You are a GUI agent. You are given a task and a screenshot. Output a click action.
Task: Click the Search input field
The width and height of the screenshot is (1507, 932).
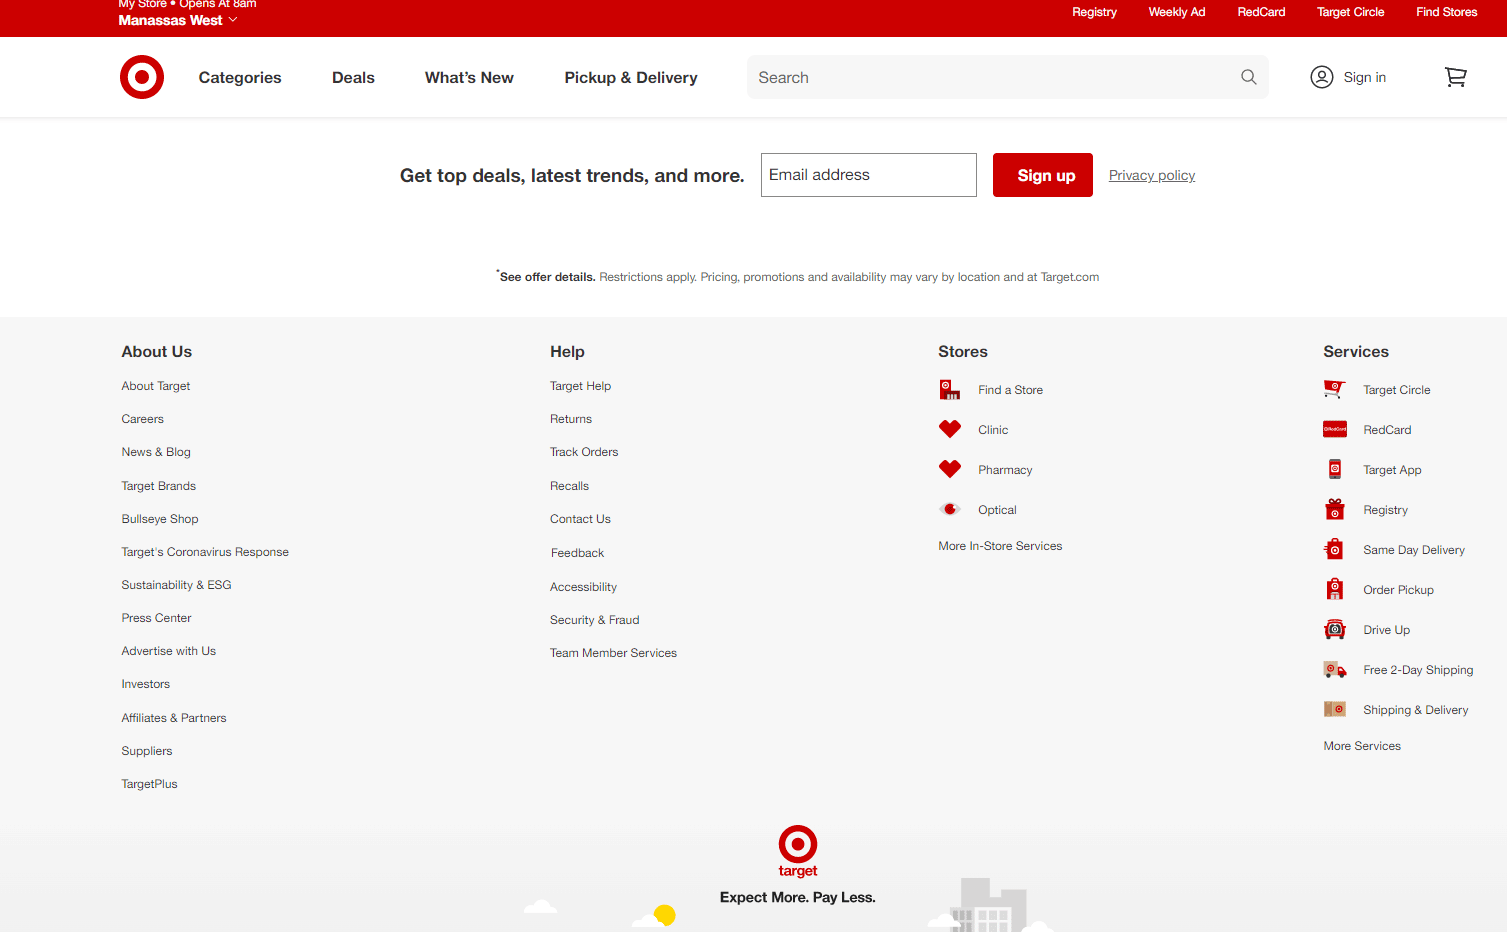(x=1008, y=77)
